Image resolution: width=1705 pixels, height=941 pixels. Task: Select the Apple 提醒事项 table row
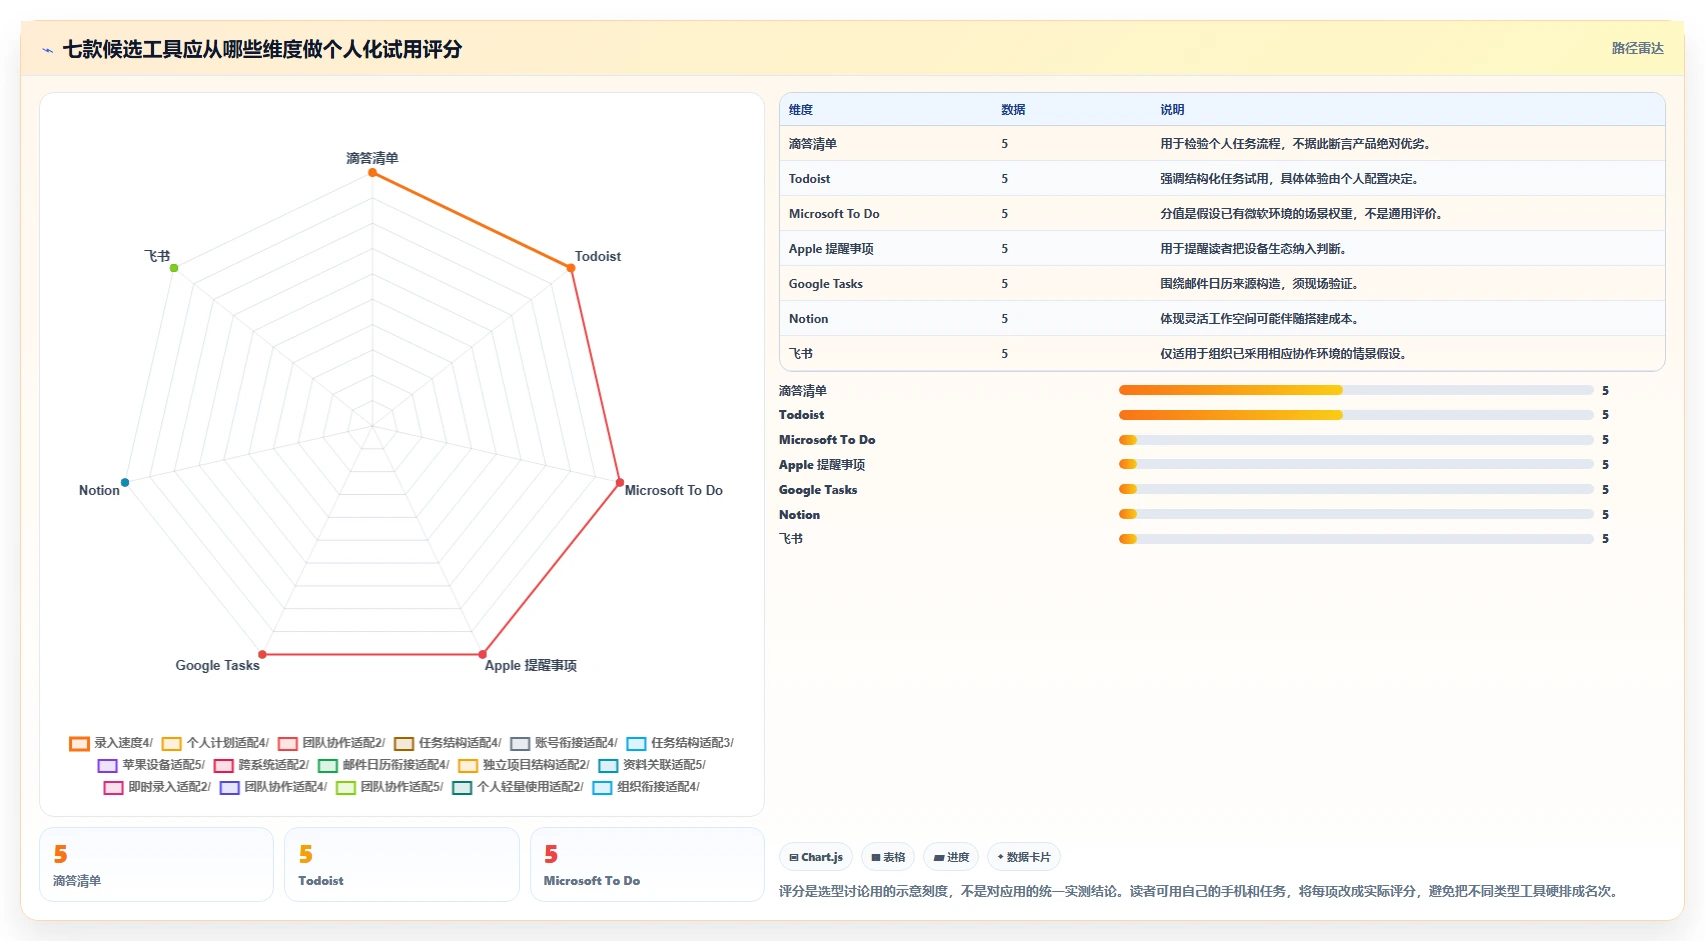pos(1222,248)
